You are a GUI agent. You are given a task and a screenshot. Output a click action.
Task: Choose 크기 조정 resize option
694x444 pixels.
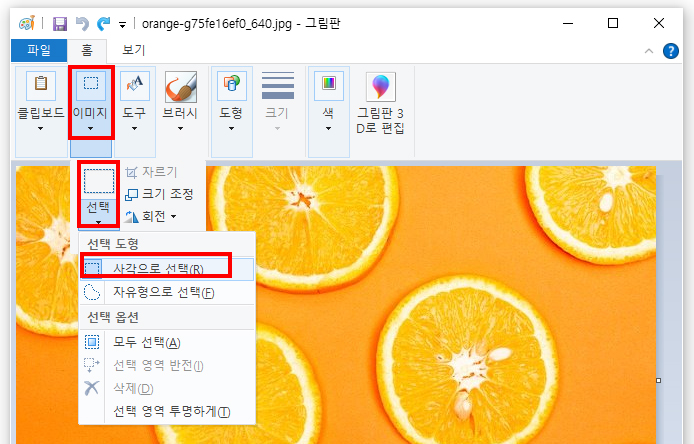pos(159,194)
